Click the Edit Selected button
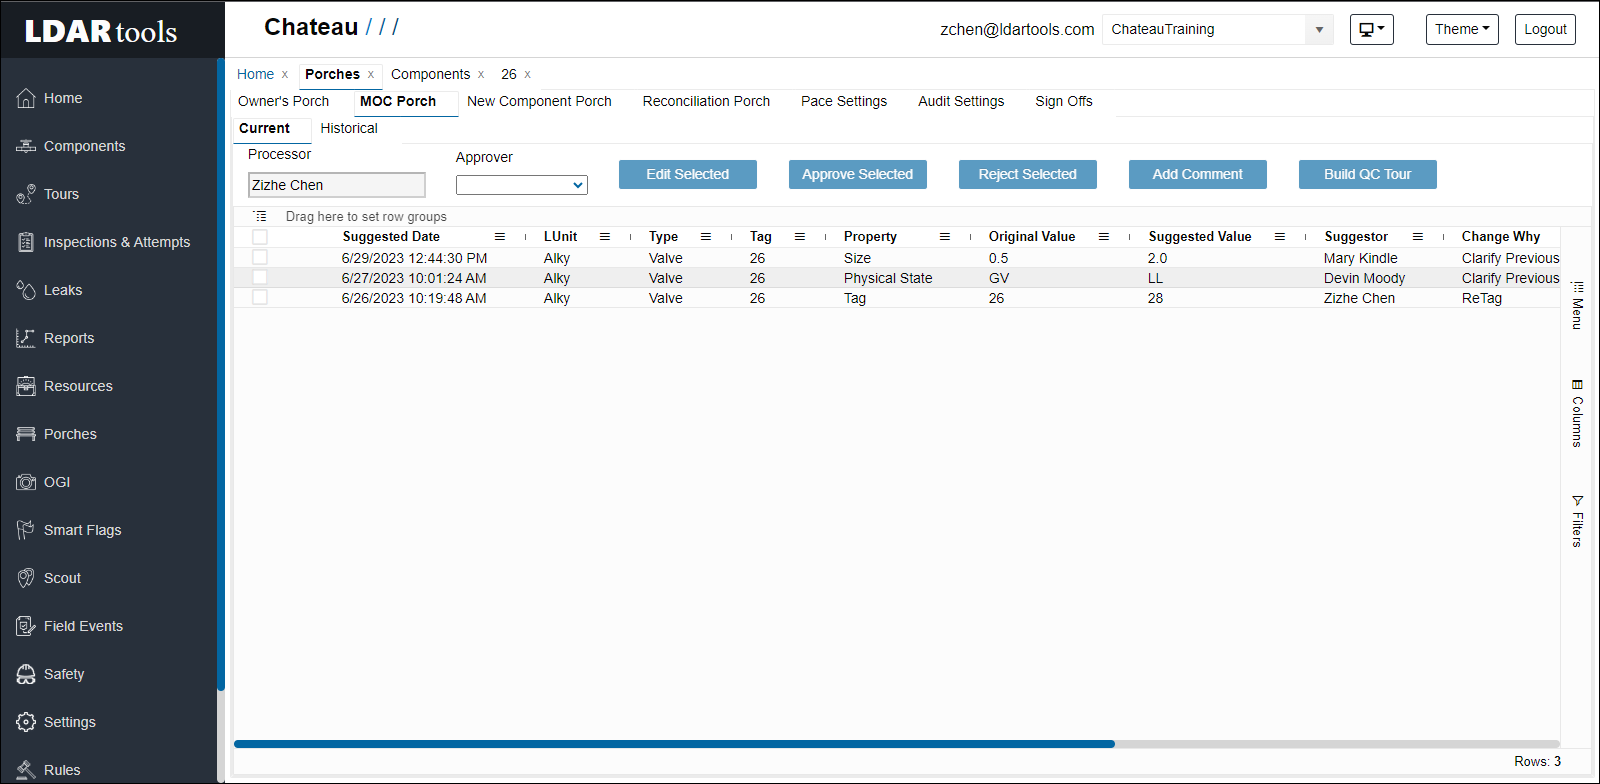This screenshot has width=1600, height=784. point(688,174)
